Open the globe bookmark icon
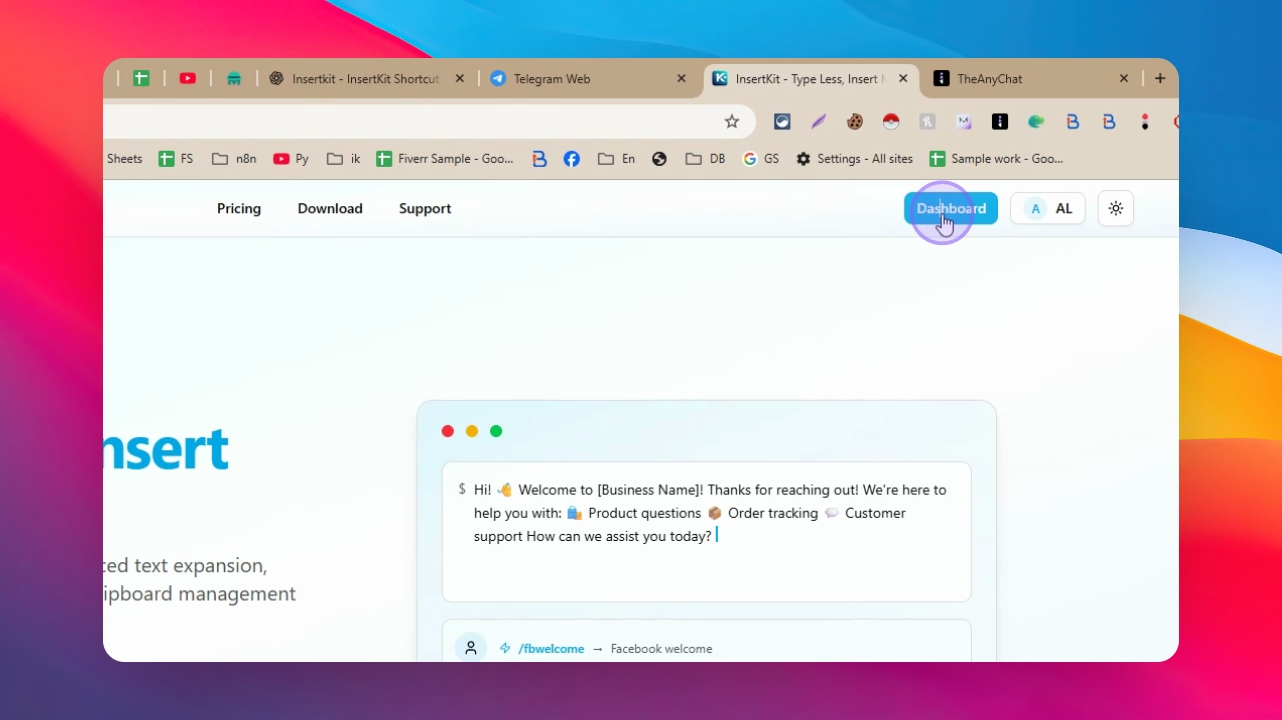Viewport: 1282px width, 720px height. (659, 158)
